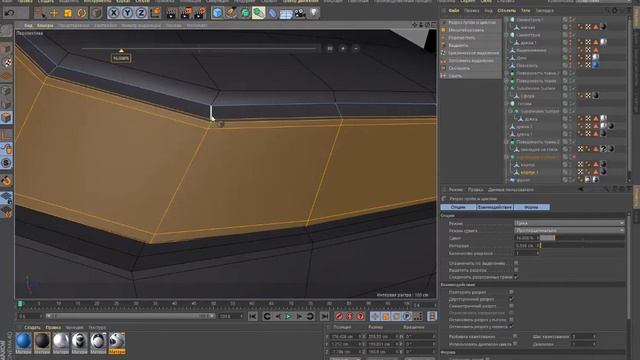640x360 pixels.
Task: Activate the highlighted Polygons mode icon
Action: click(x=6, y=118)
